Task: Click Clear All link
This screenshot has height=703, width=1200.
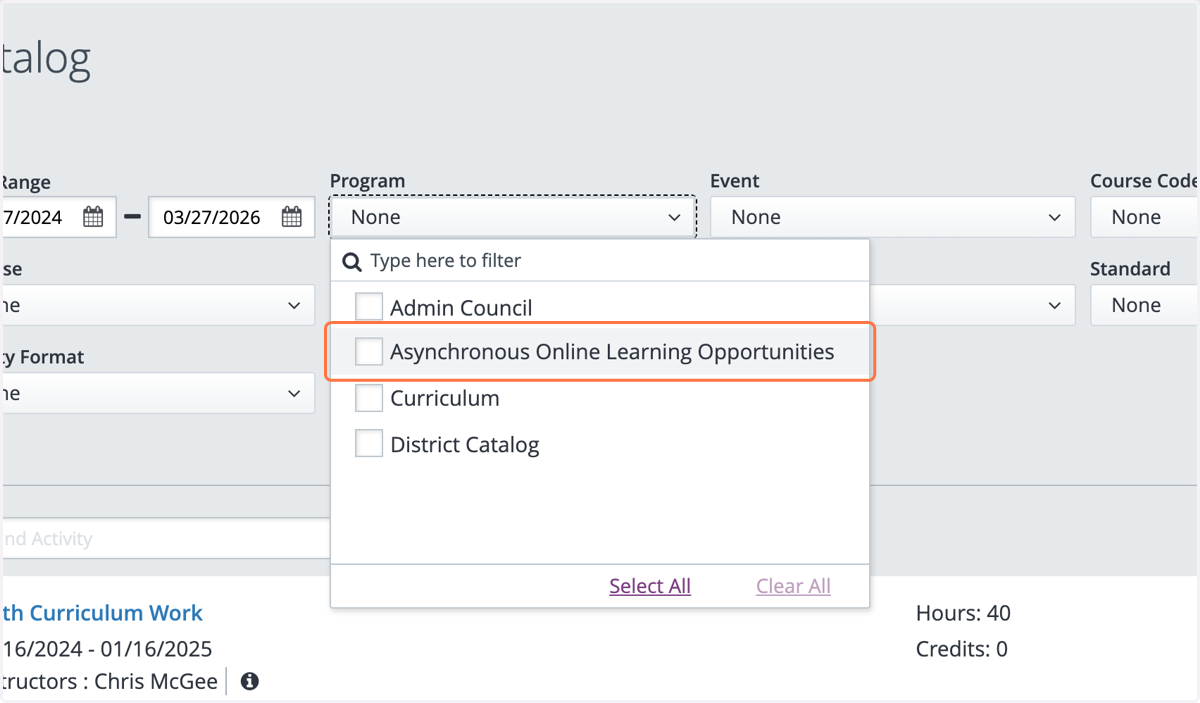Action: (x=793, y=586)
